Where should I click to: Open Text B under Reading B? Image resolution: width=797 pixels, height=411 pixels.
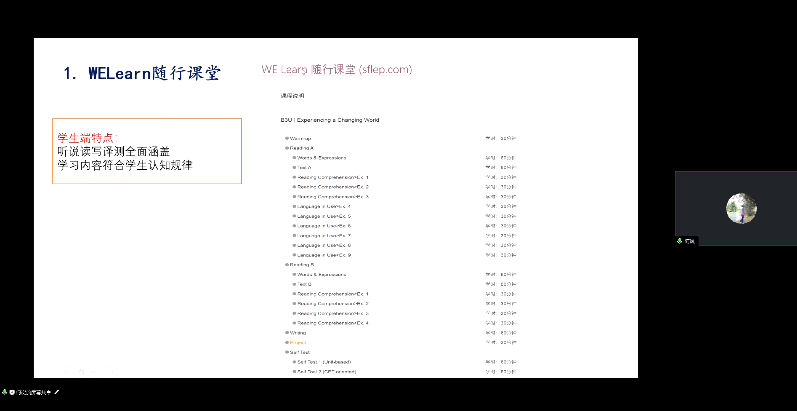coord(304,284)
